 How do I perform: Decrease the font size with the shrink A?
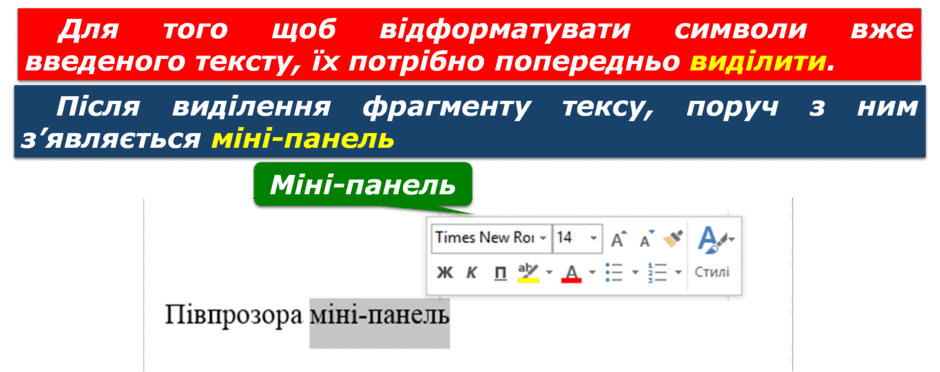tap(647, 238)
